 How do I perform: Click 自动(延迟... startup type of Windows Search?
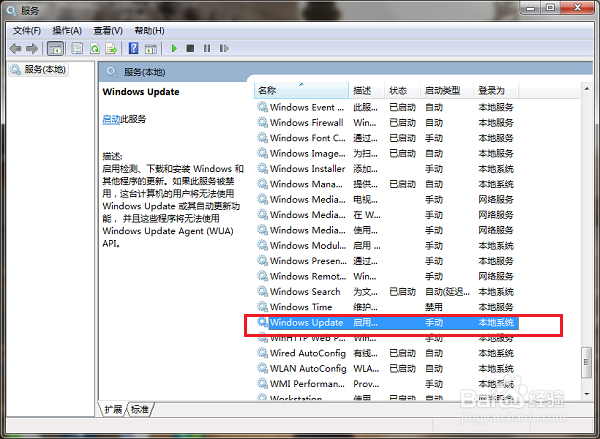[447, 292]
